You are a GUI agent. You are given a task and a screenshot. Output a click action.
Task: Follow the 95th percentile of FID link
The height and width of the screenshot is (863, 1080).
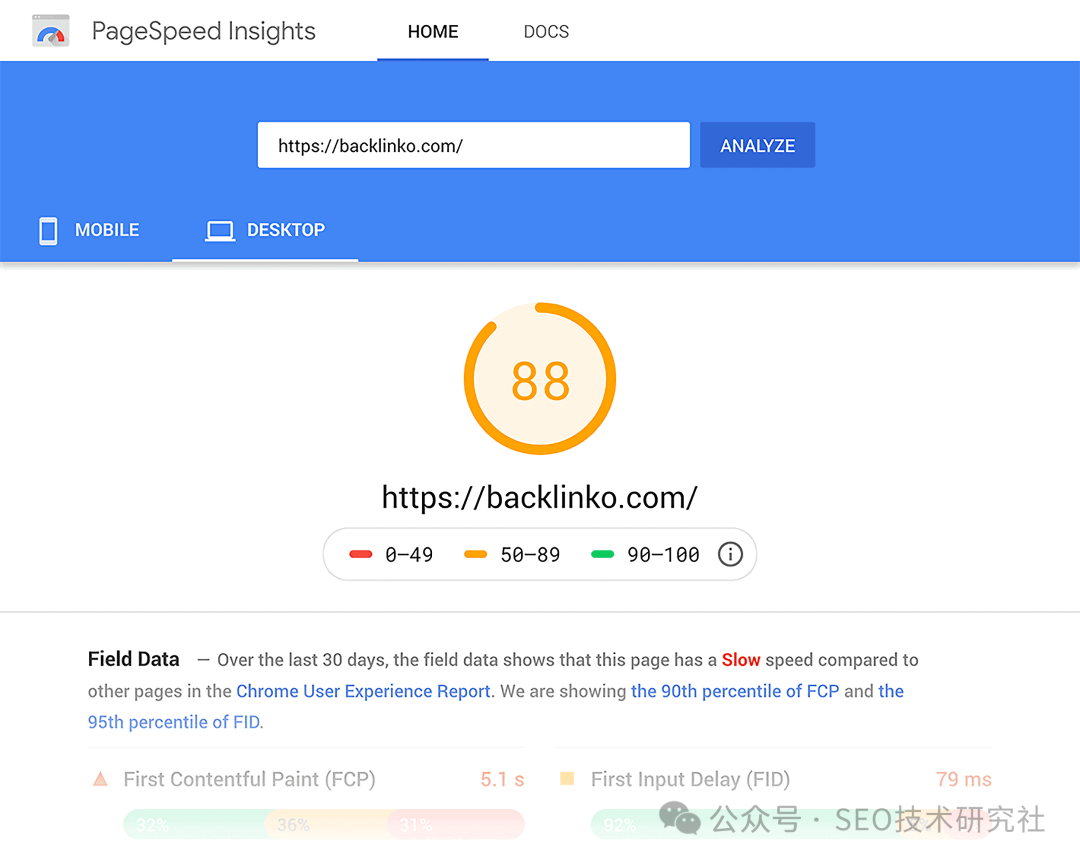coord(175,722)
